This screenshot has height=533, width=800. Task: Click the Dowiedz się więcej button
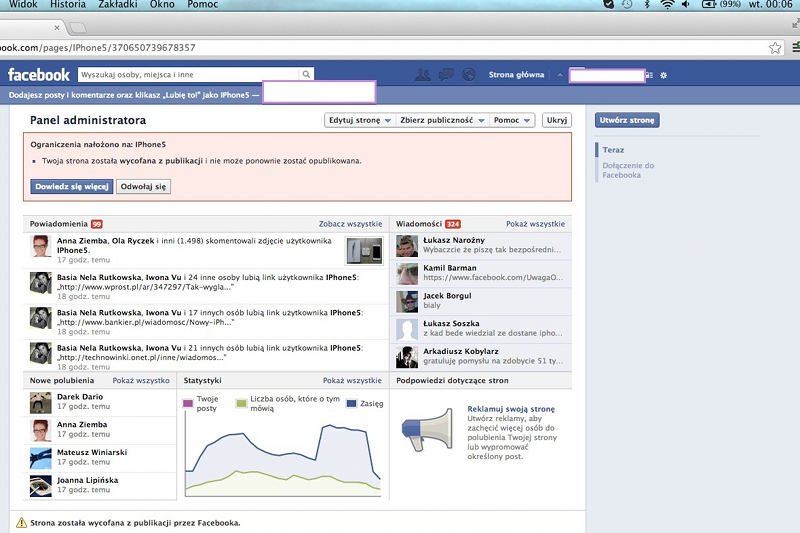click(x=72, y=186)
